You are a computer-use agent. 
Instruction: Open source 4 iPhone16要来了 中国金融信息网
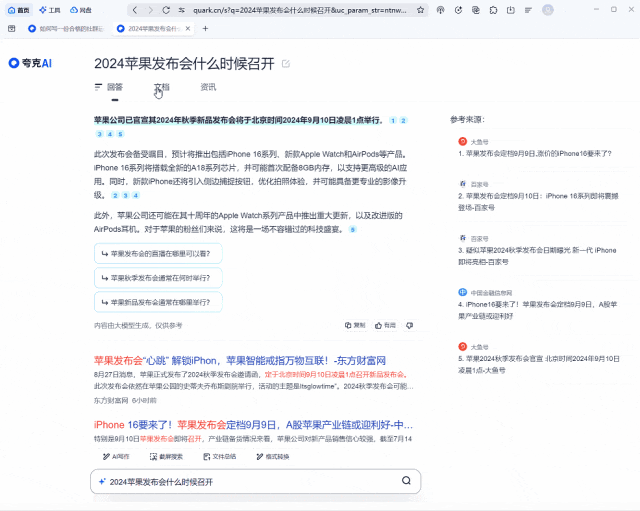(538, 310)
